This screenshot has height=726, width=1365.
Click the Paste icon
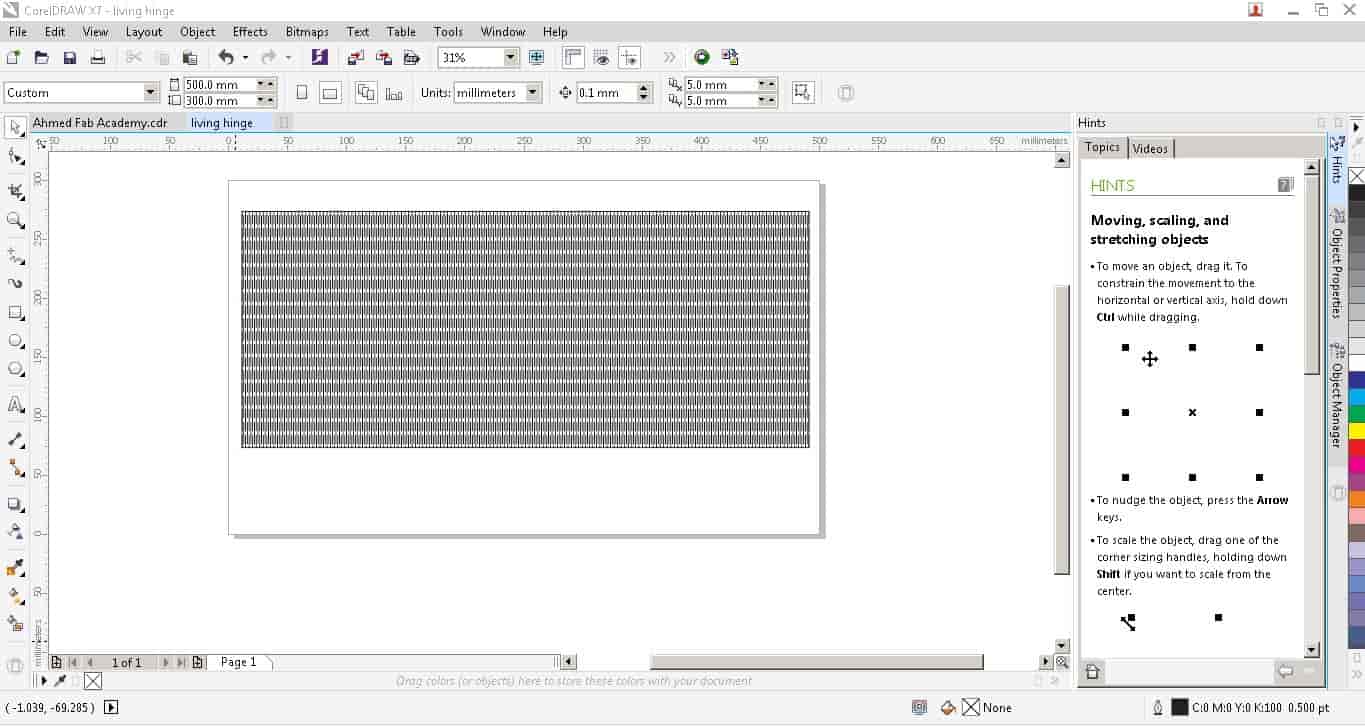point(190,58)
